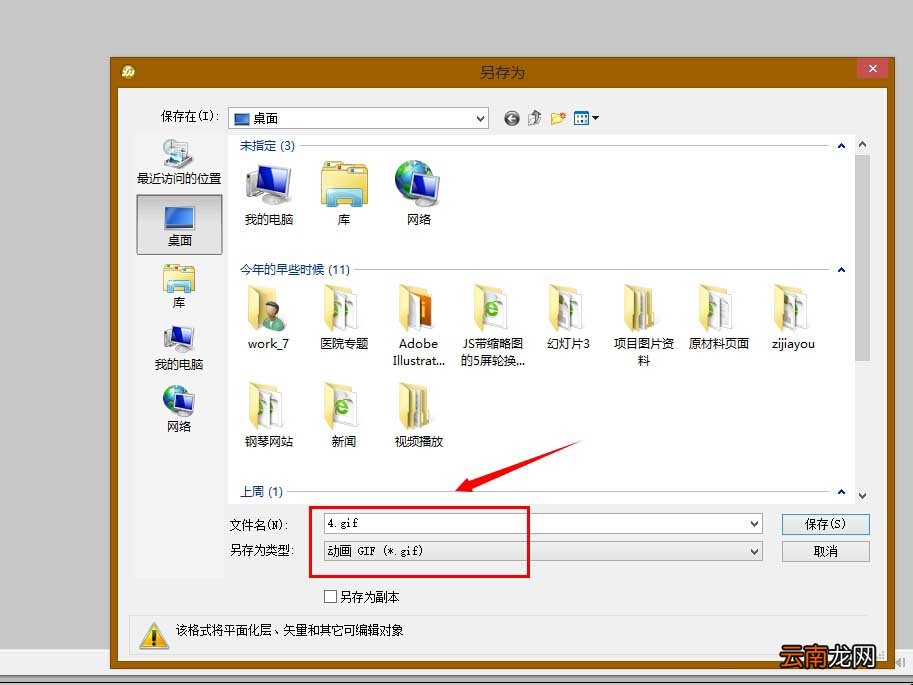This screenshot has height=685, width=913.
Task: Click the 文件名 input field
Action: pos(536,524)
